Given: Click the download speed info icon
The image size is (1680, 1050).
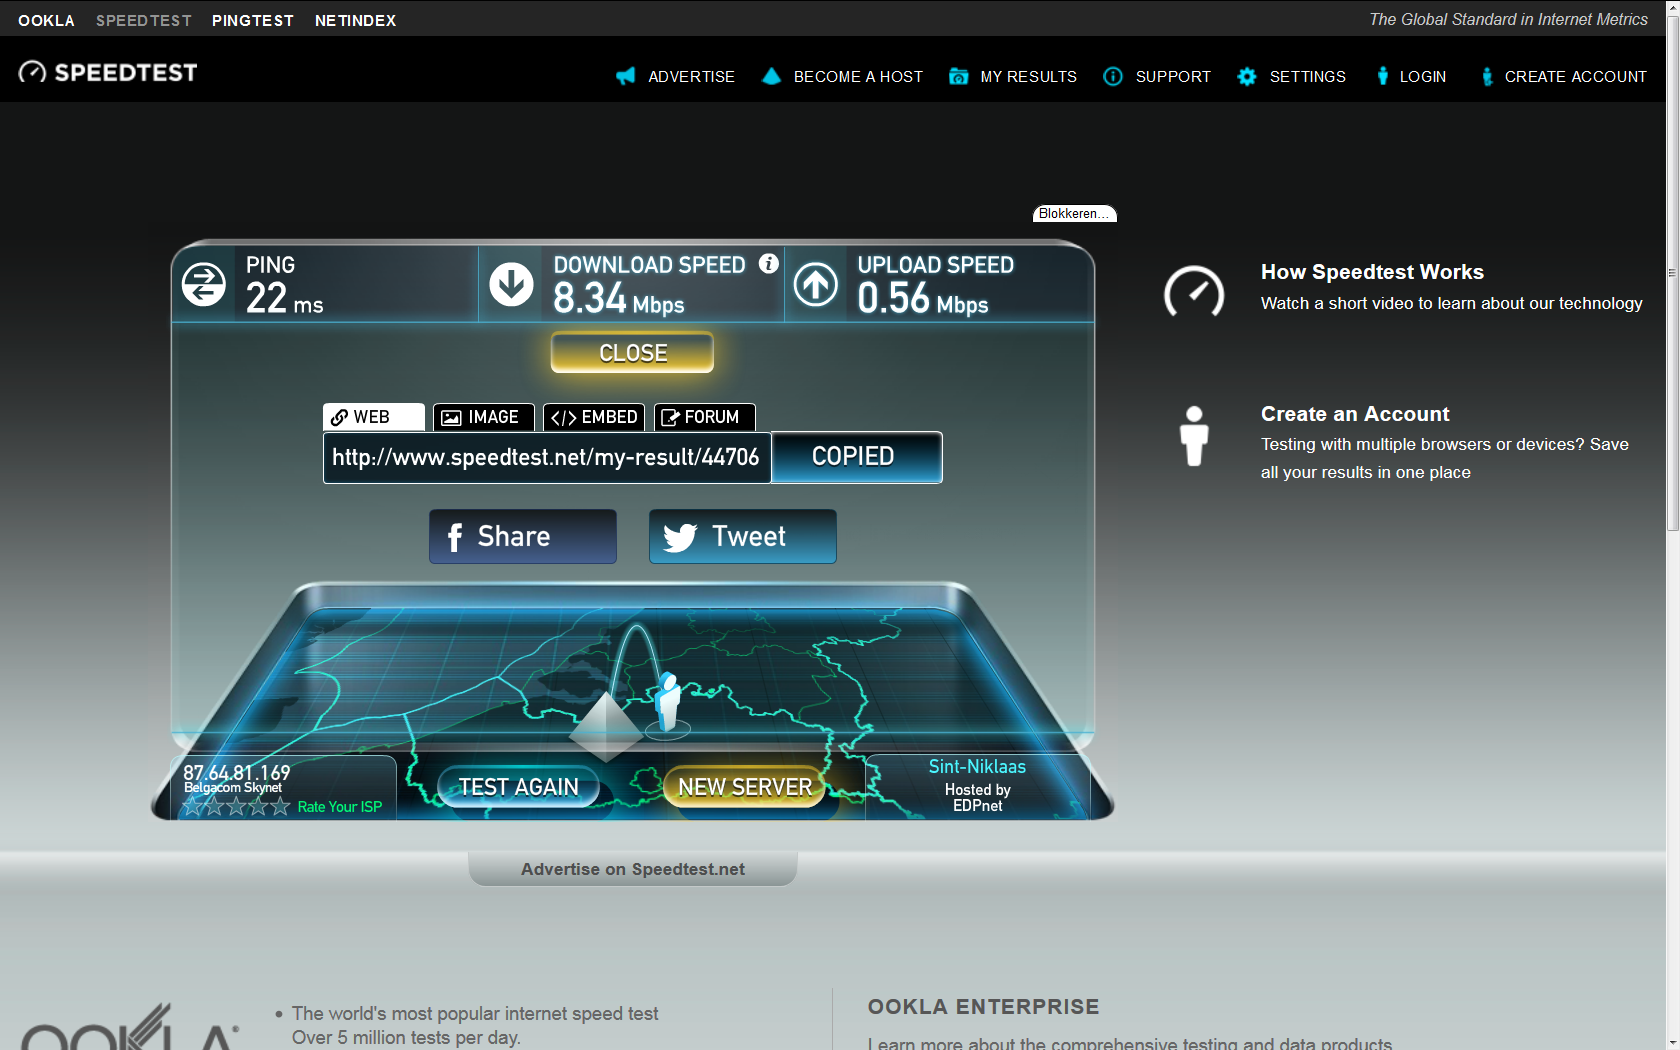Looking at the screenshot, I should point(768,263).
